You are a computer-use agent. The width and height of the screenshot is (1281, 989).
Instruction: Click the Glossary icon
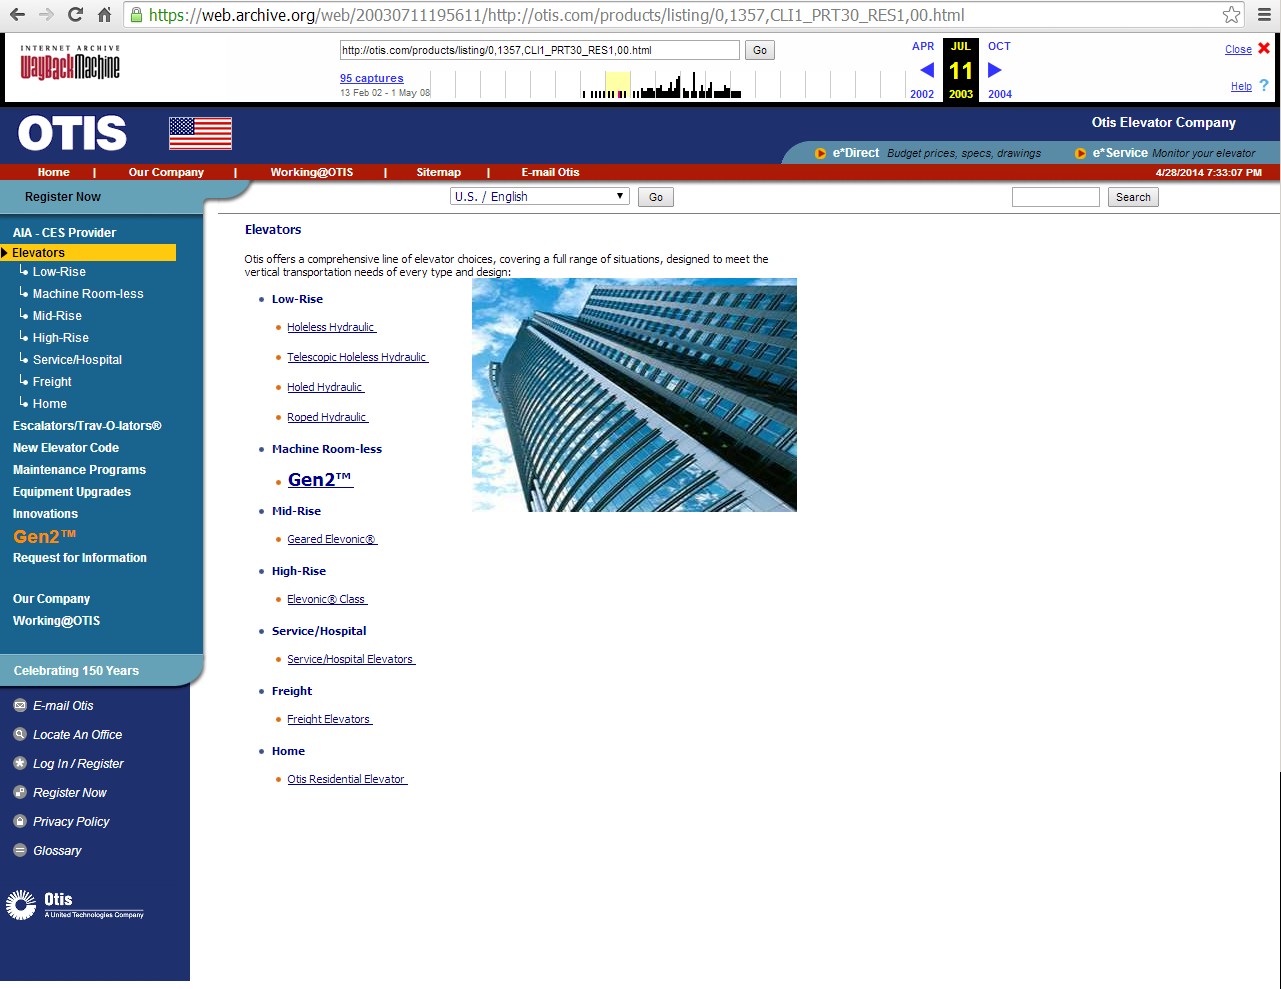(20, 851)
